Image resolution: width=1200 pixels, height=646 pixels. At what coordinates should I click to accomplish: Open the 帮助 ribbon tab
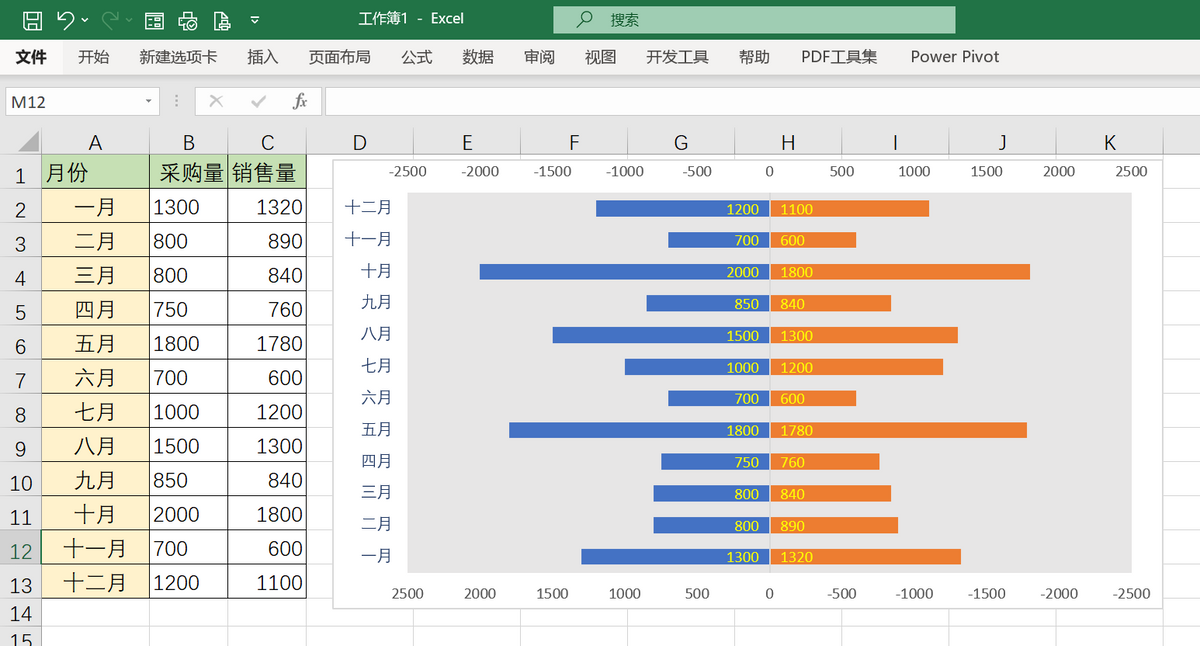click(x=754, y=57)
